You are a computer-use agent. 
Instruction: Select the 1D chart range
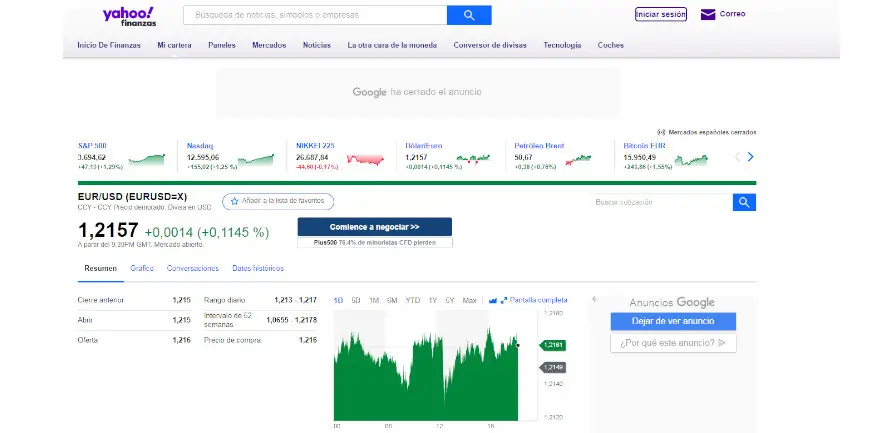tap(338, 300)
